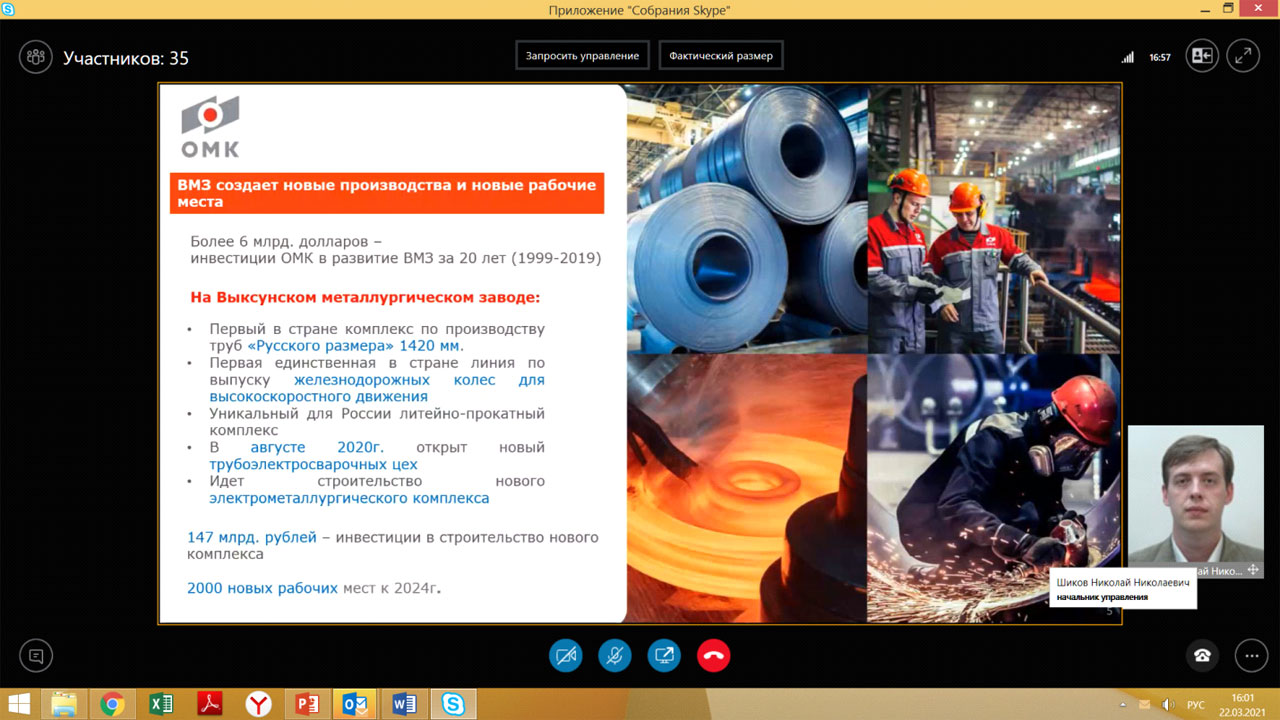Click the steel coils photo
This screenshot has height=720, width=1280.
coord(747,218)
